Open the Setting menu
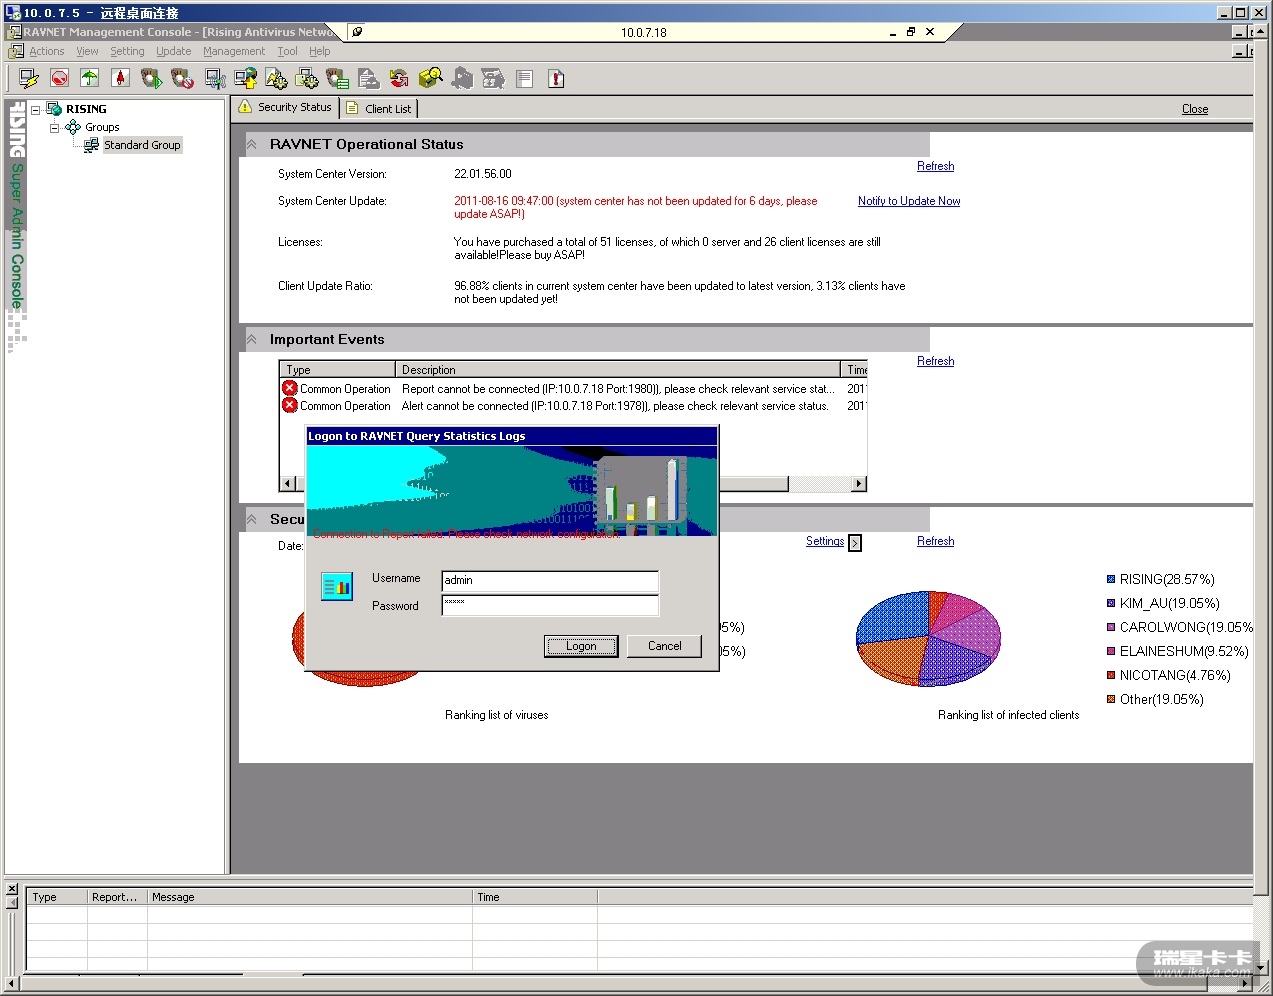 point(127,51)
